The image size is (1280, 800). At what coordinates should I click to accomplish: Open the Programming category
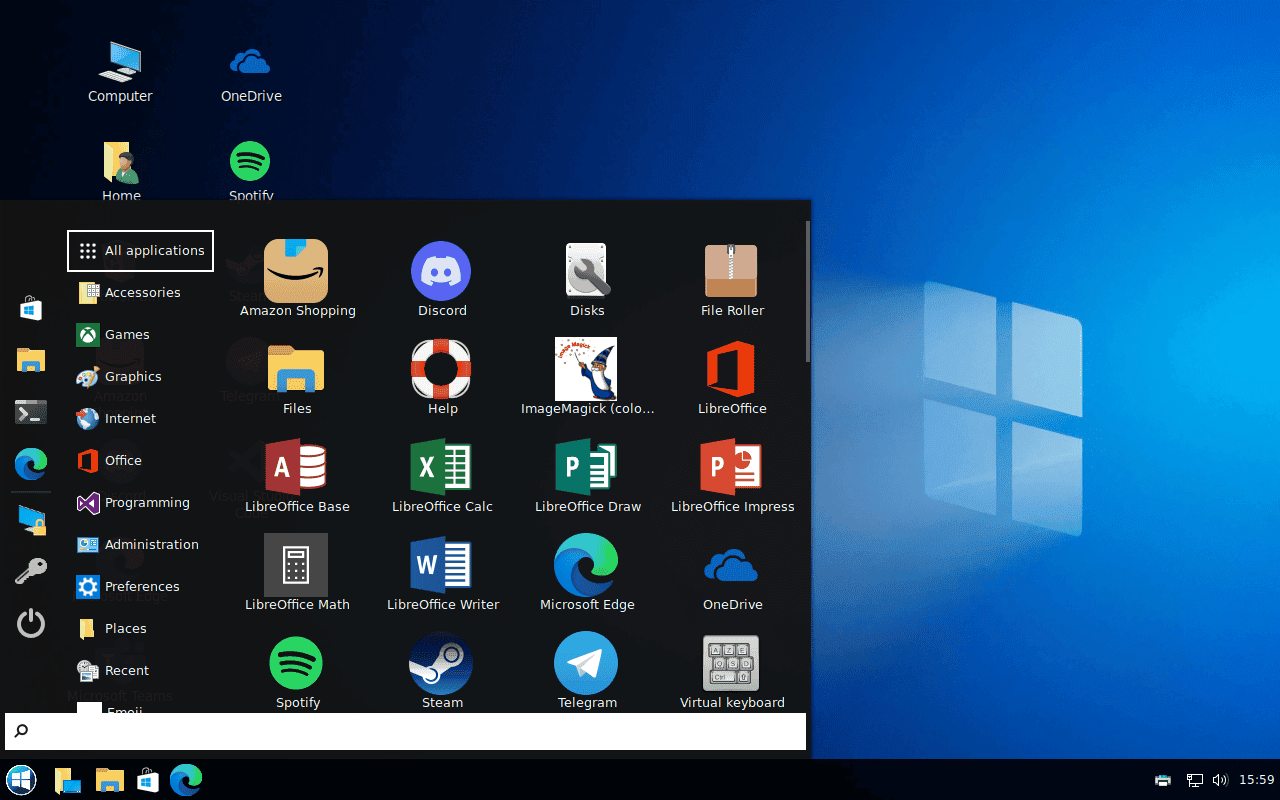140,503
